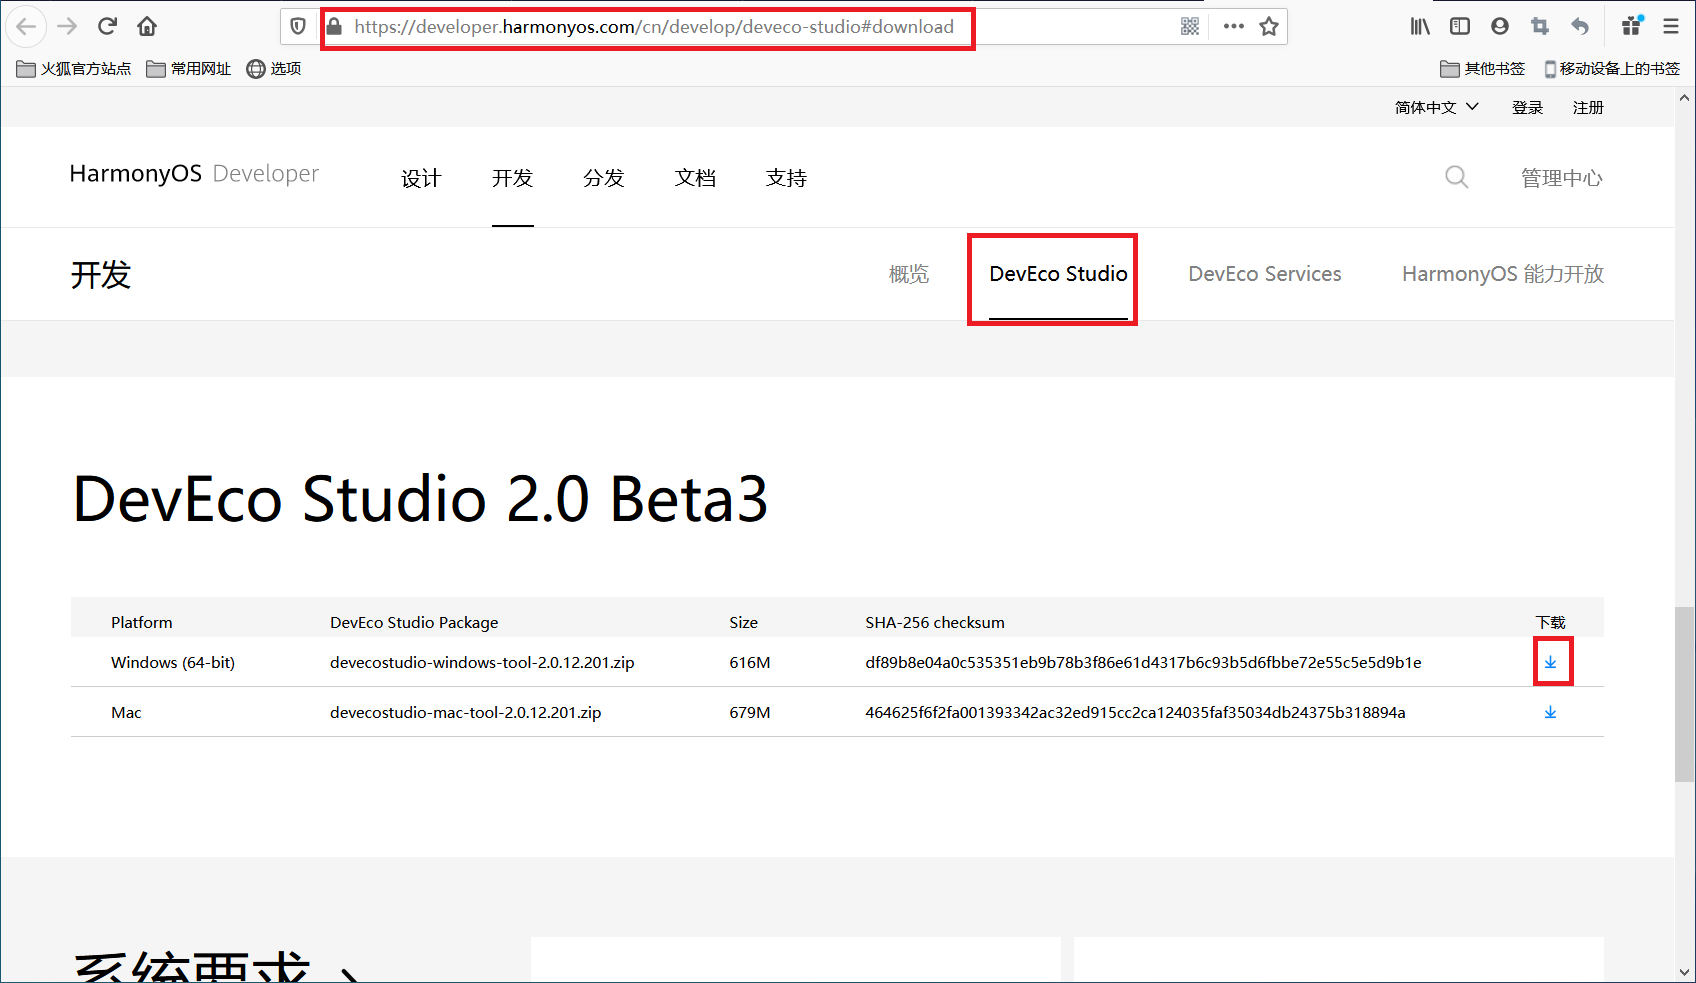
Task: Open the 分发 navigation menu
Action: click(604, 178)
